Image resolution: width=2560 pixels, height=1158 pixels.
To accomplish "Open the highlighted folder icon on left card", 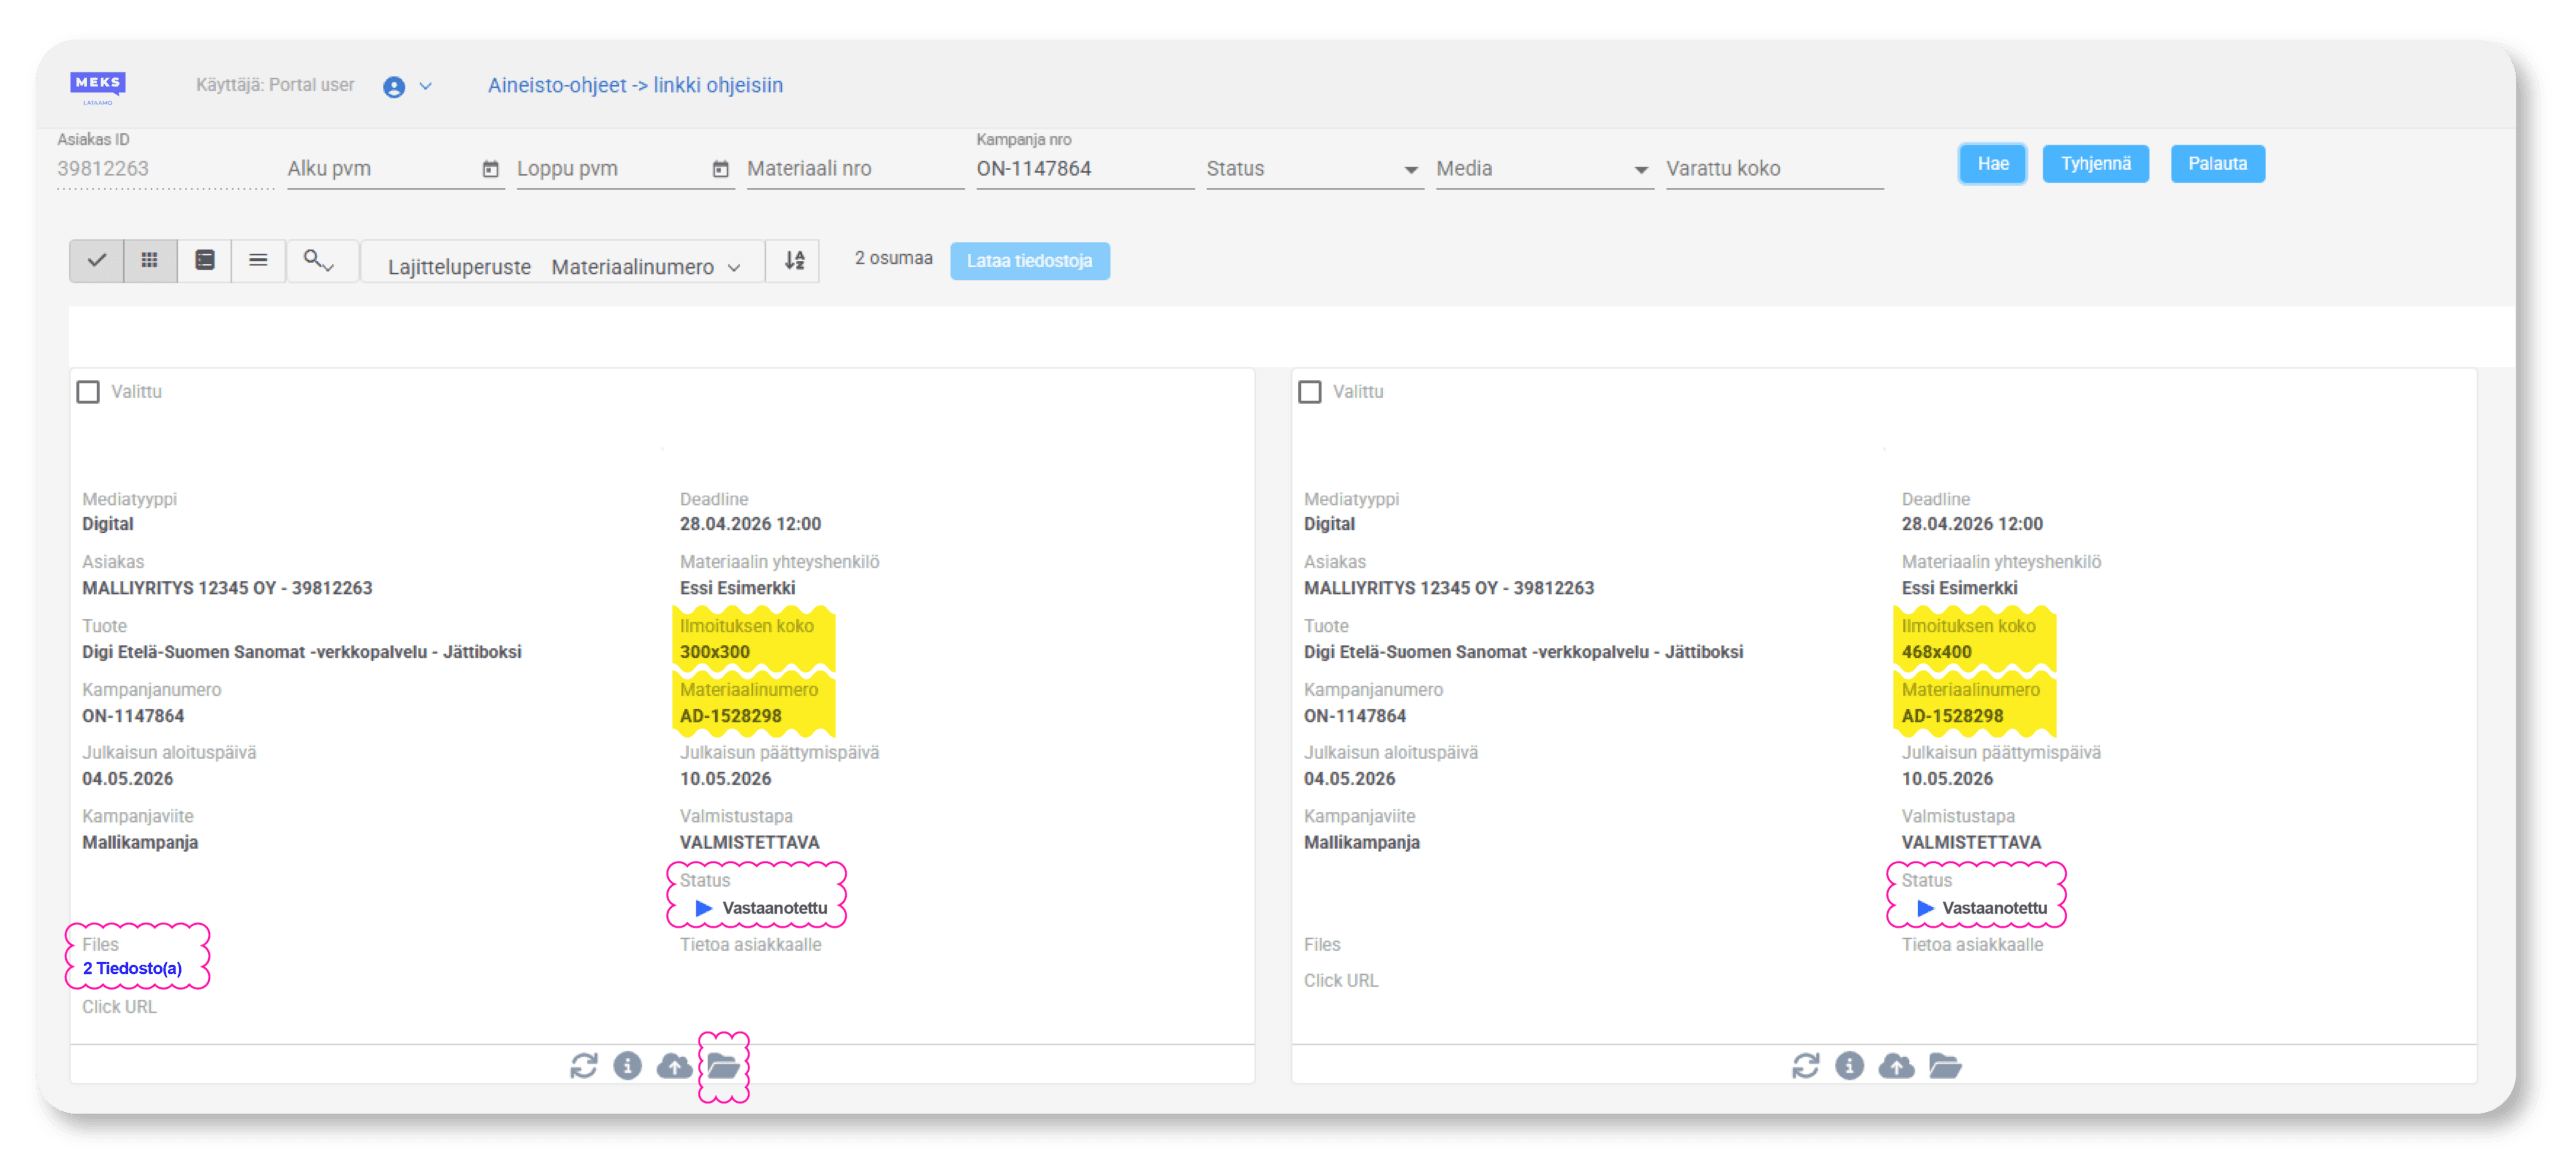I will click(x=723, y=1066).
